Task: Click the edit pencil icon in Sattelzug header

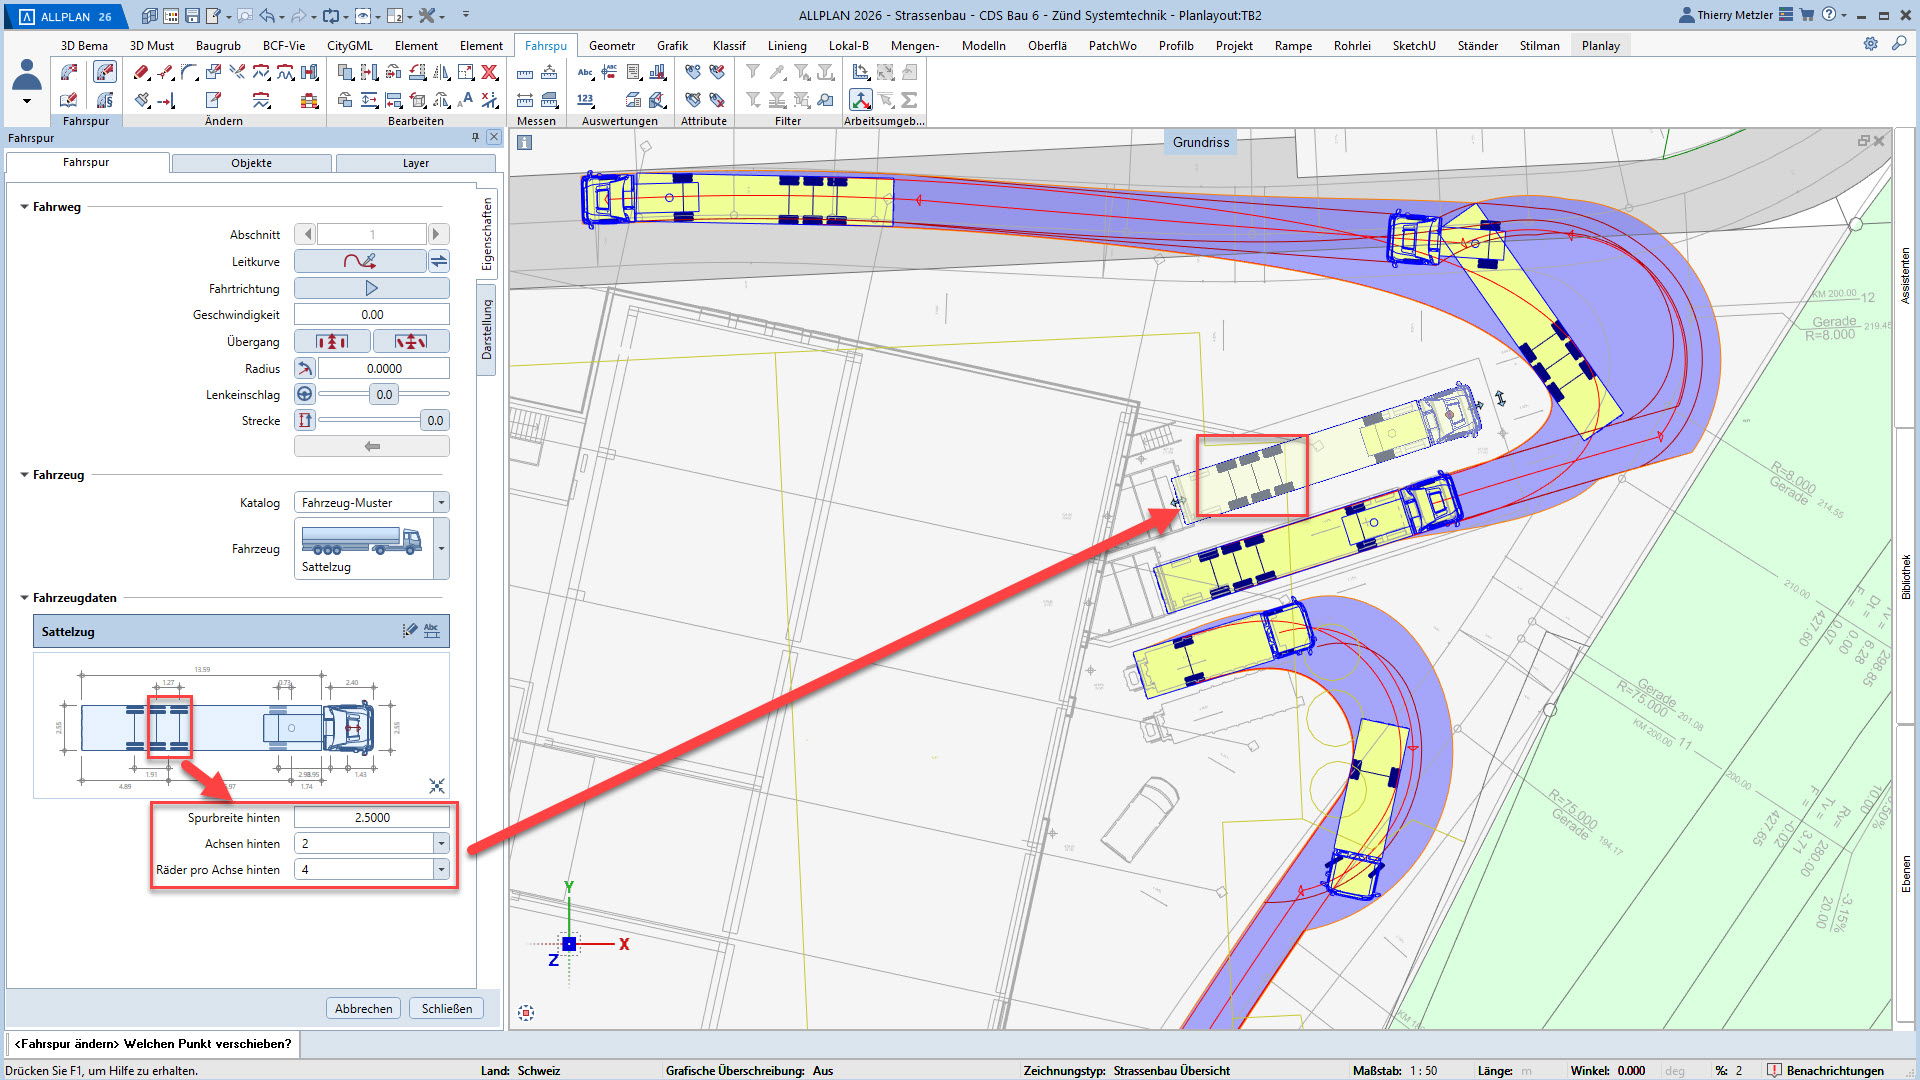Action: coord(409,631)
